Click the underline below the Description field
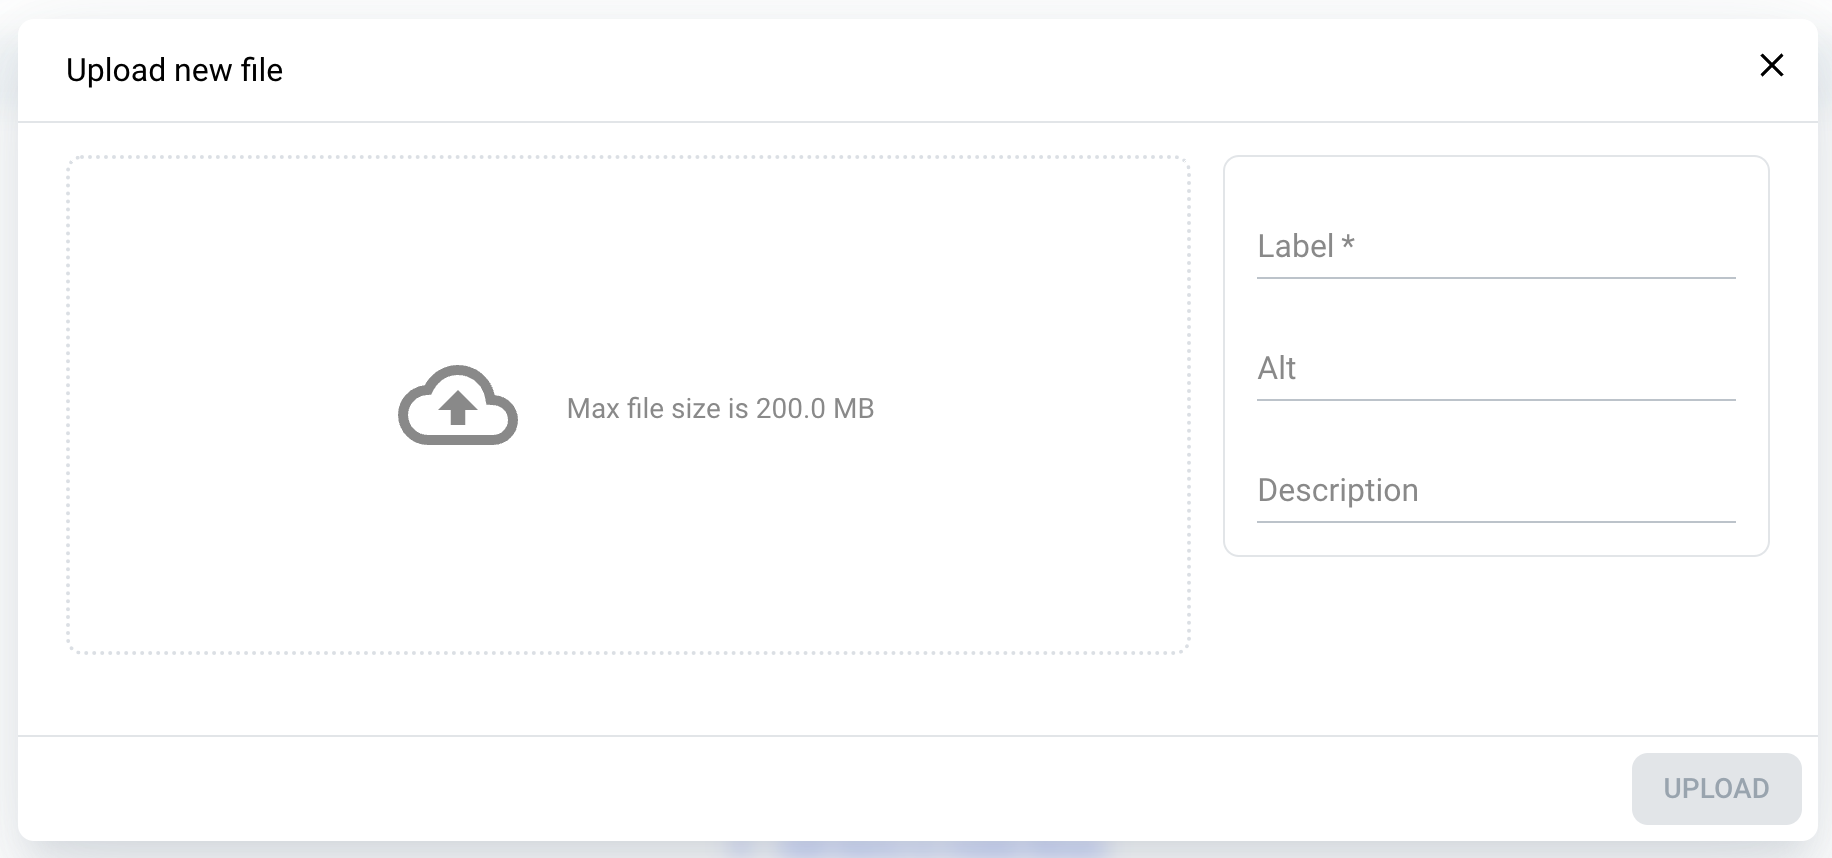Screen dimensions: 1832x858 click(x=1495, y=523)
